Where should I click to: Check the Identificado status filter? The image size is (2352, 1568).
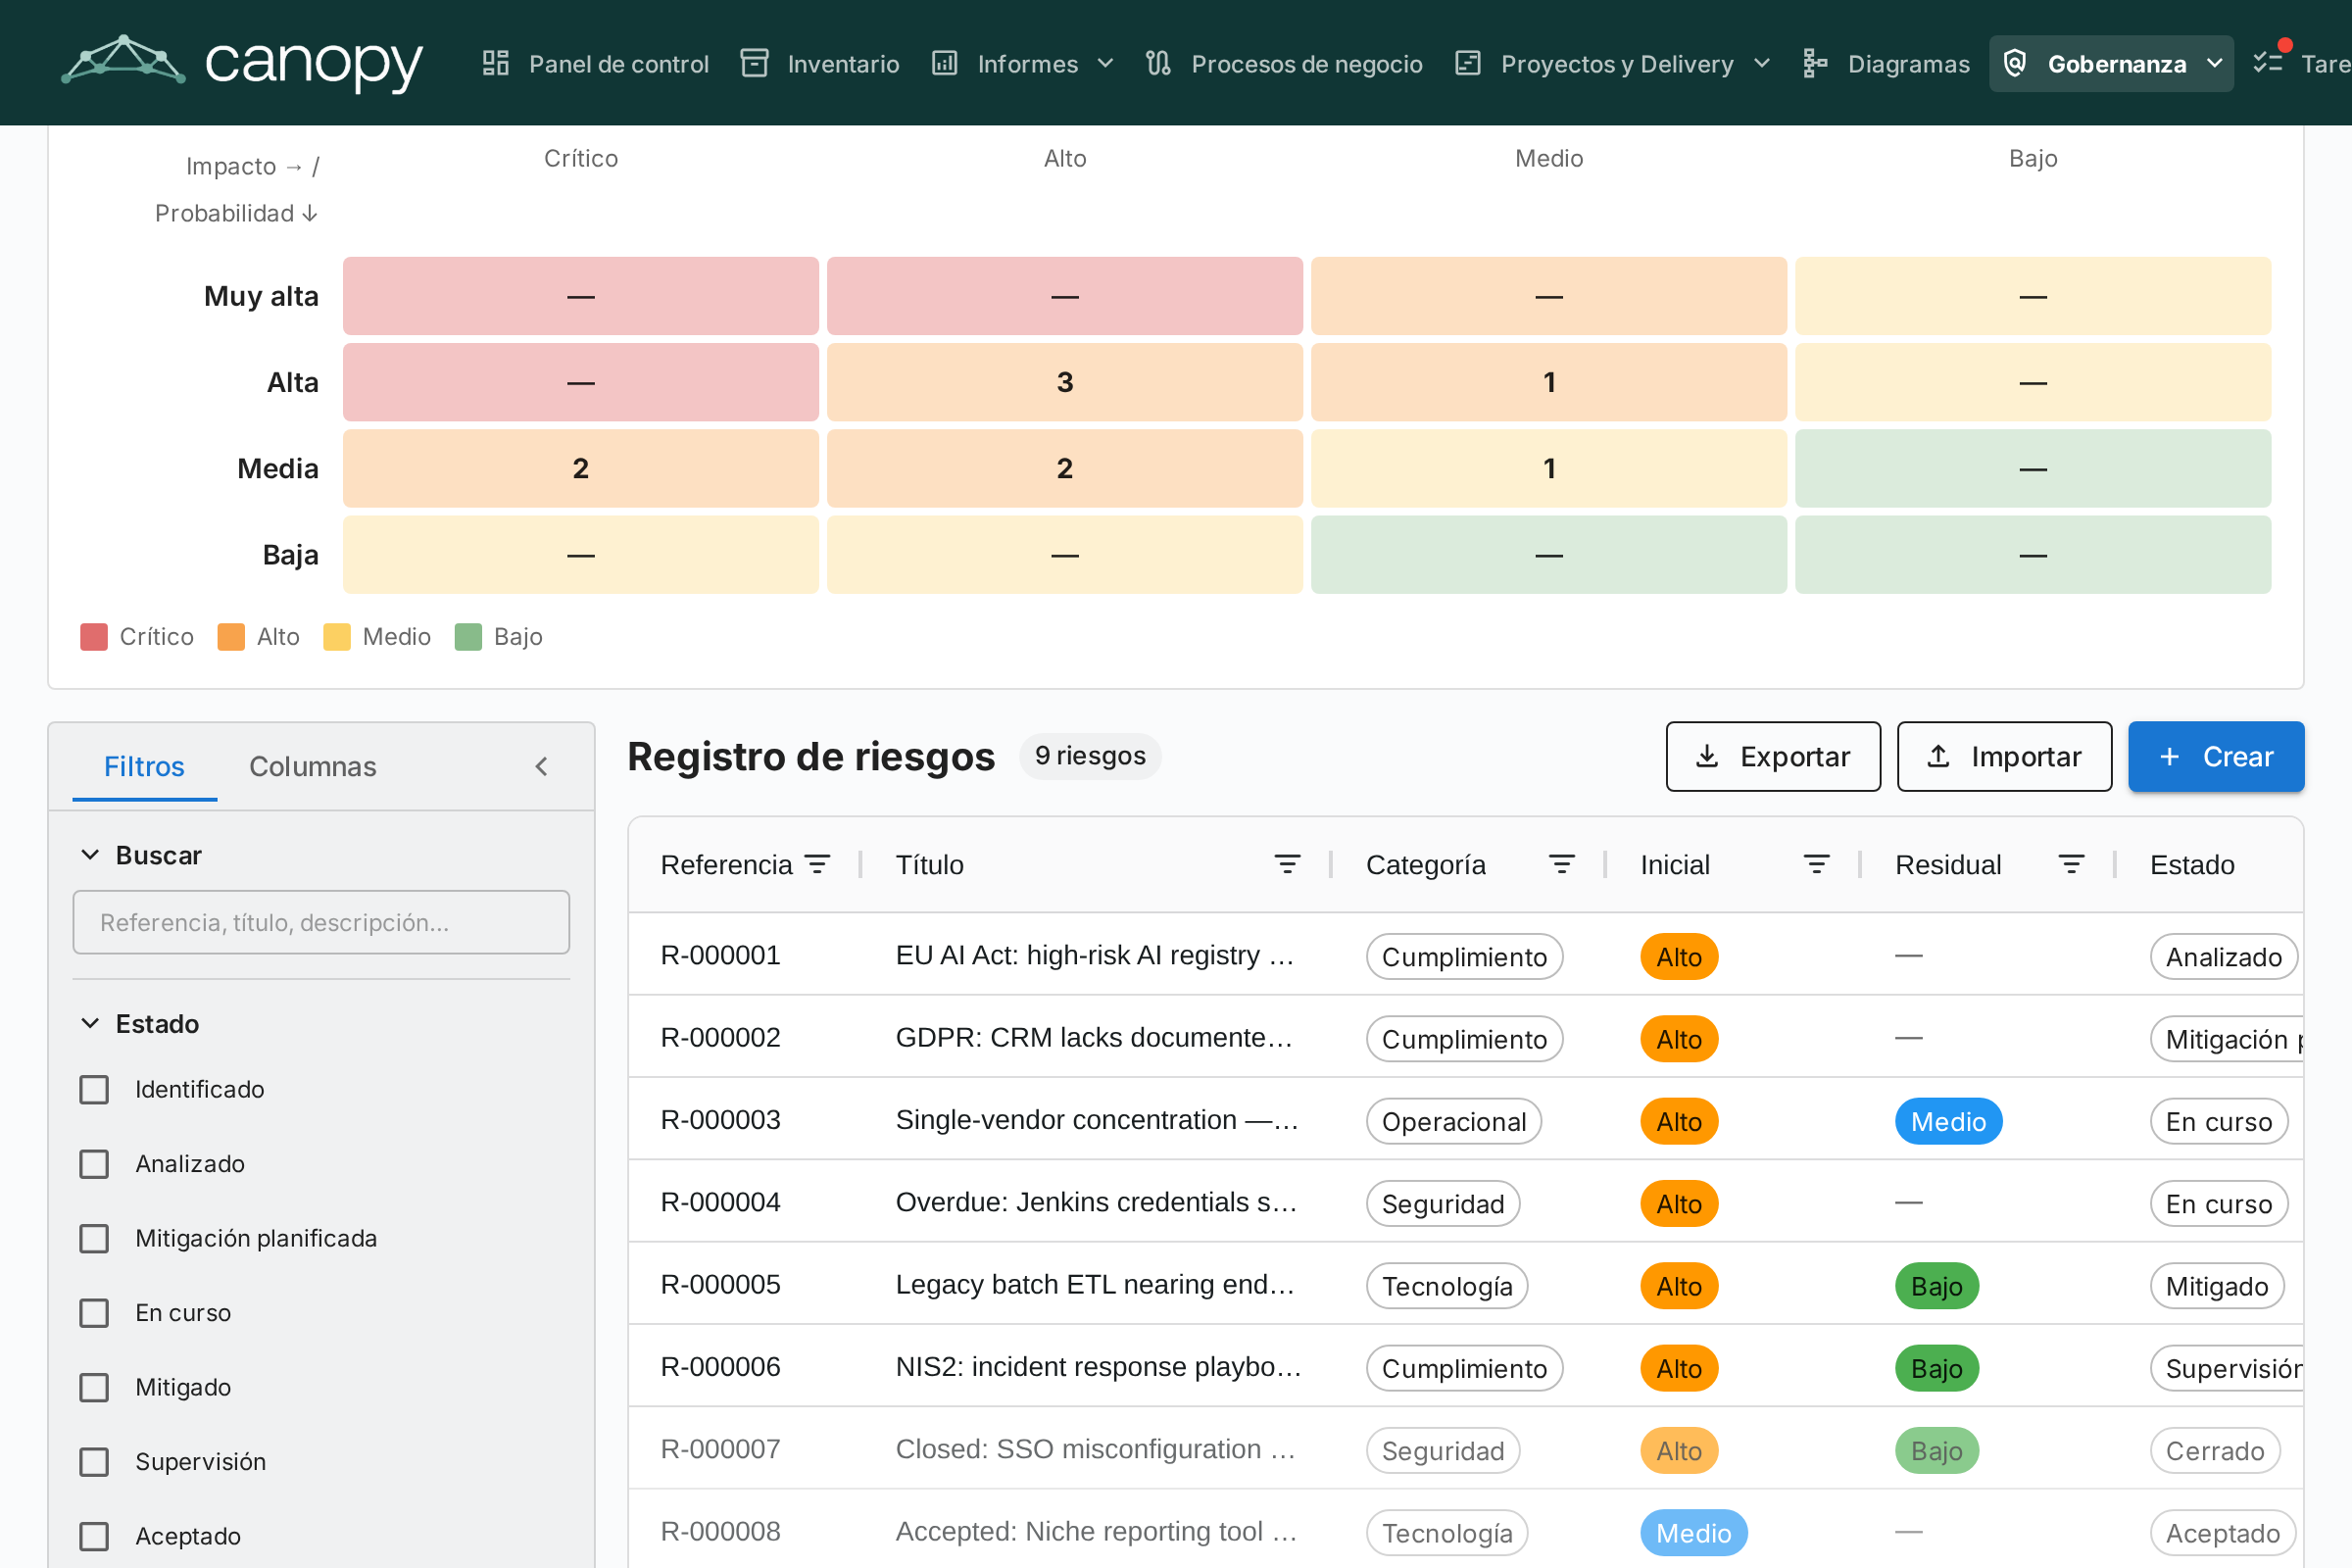pyautogui.click(x=94, y=1090)
